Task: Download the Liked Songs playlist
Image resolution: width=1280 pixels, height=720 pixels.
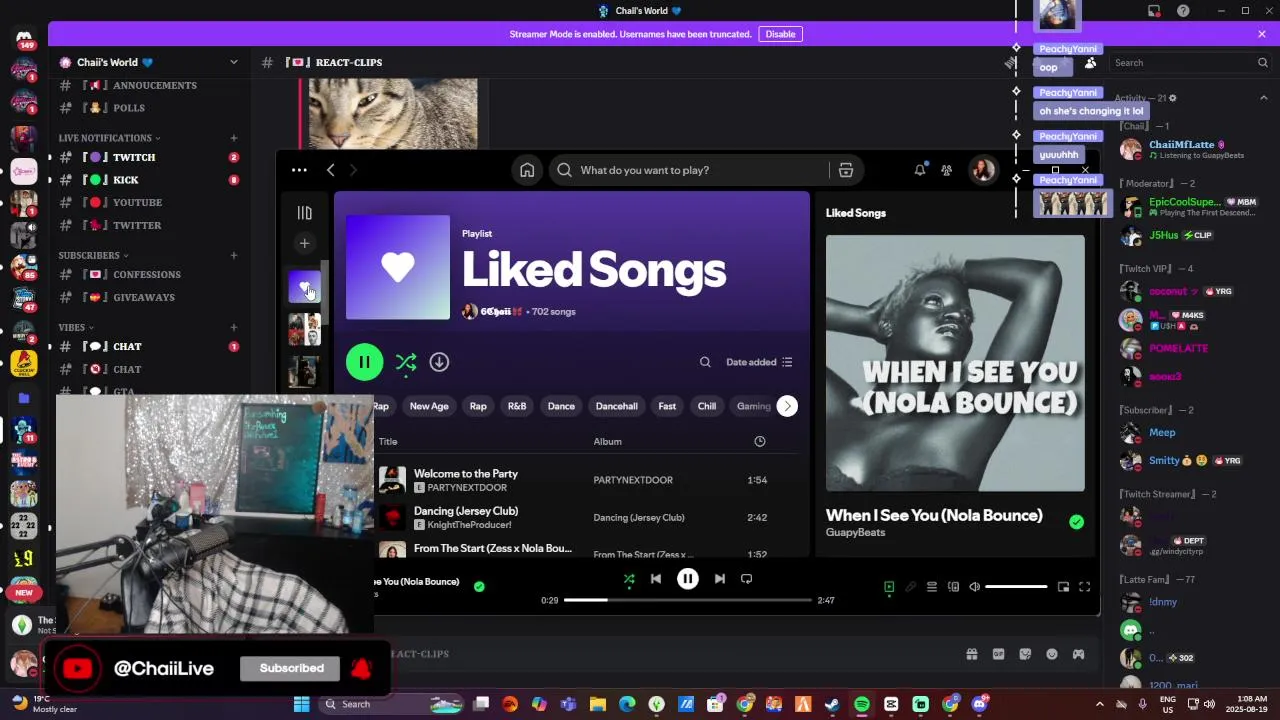Action: tap(439, 362)
